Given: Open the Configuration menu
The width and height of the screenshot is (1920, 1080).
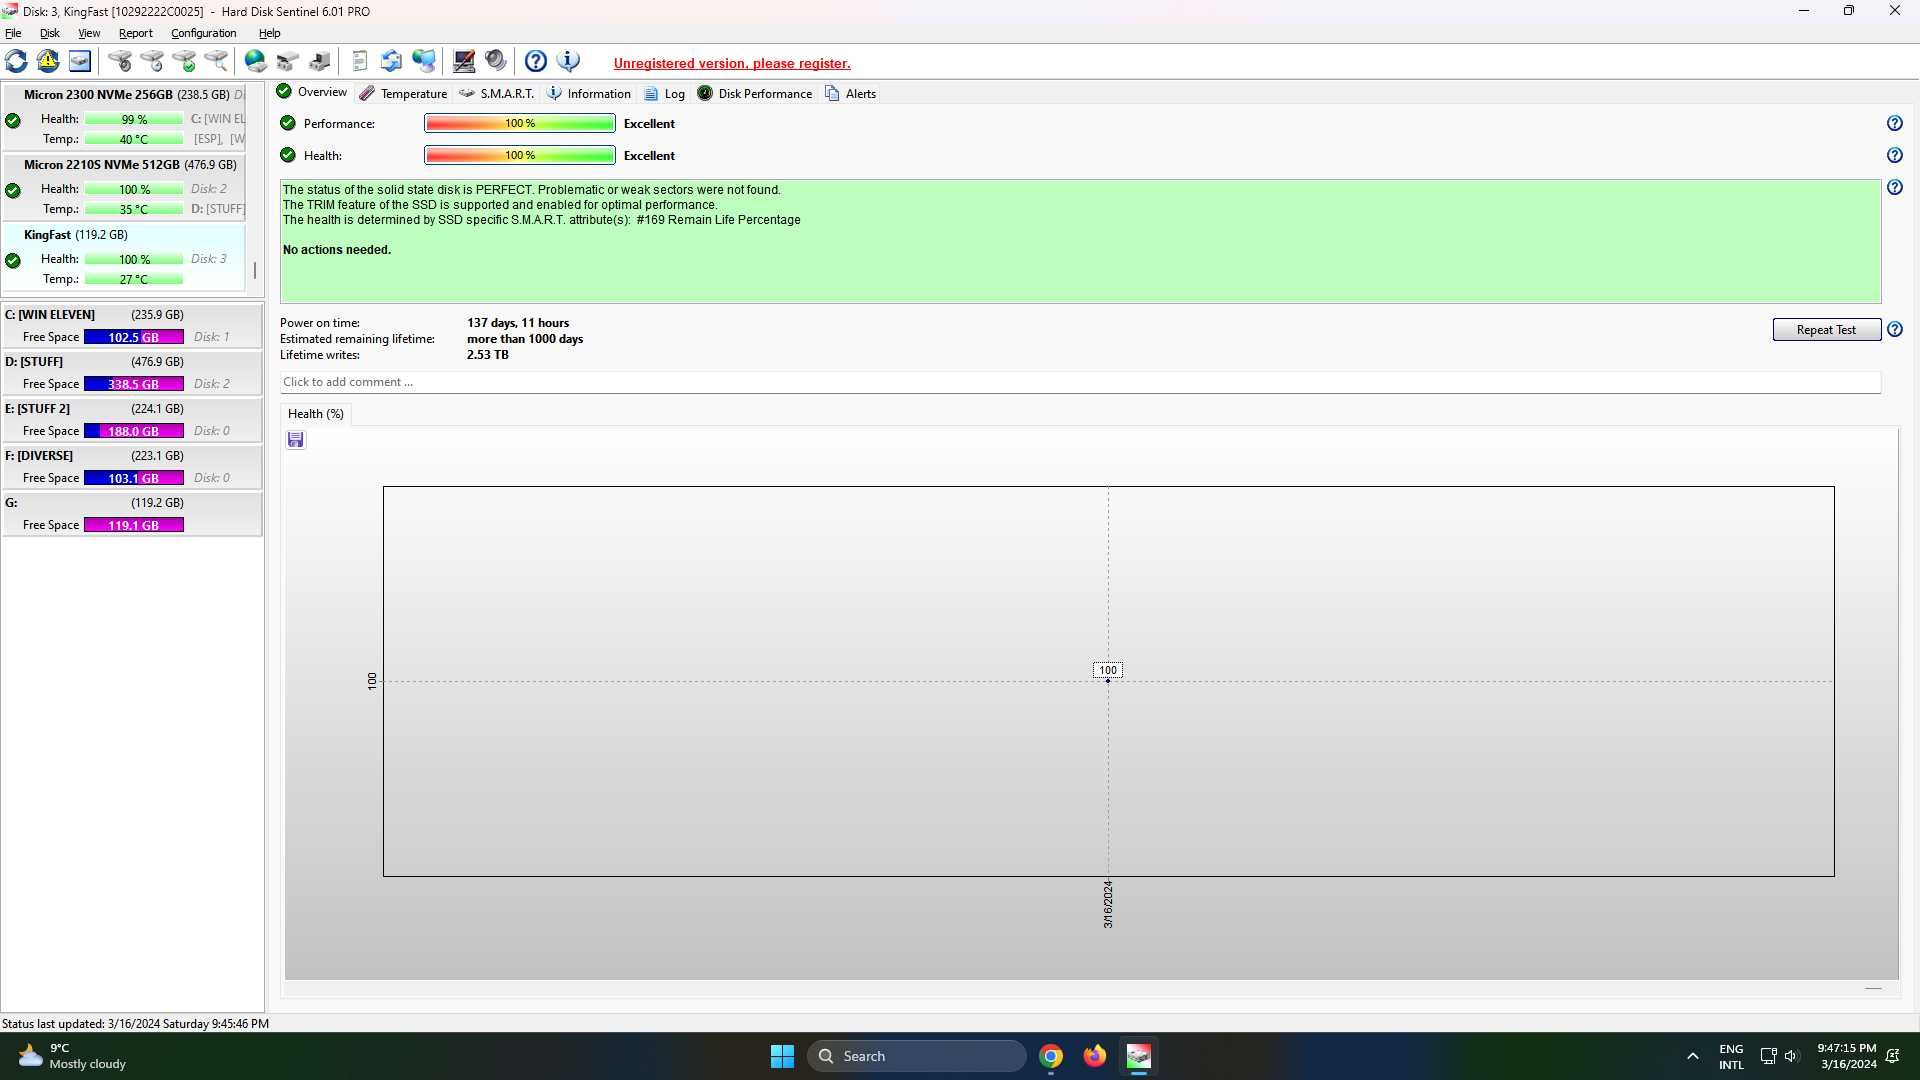Looking at the screenshot, I should (203, 33).
